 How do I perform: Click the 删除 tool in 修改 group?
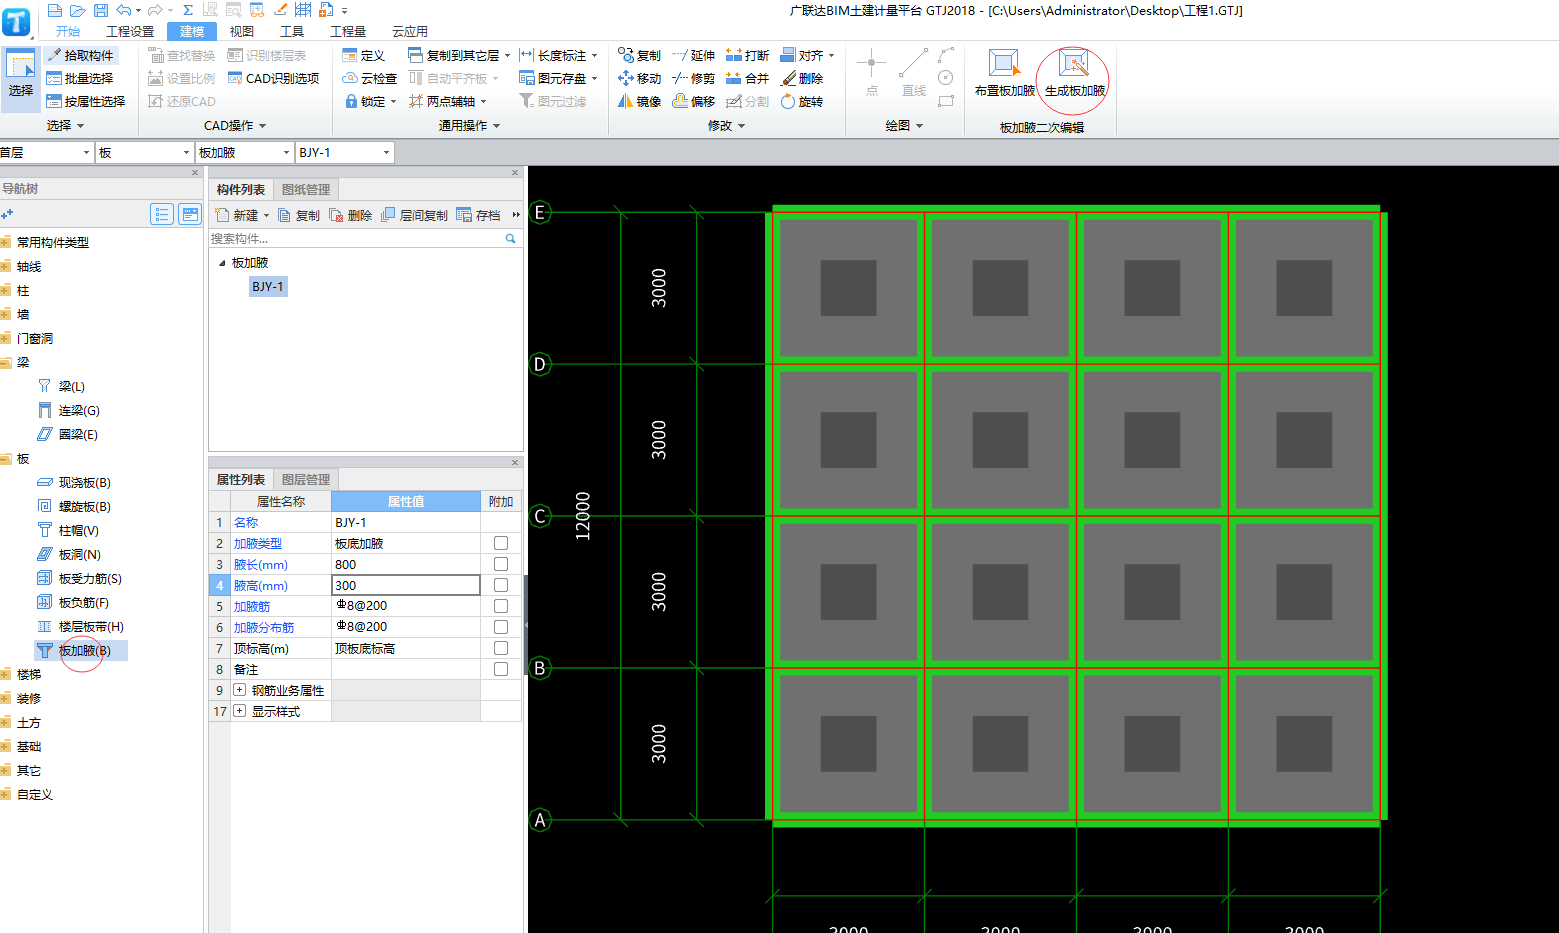click(x=802, y=78)
